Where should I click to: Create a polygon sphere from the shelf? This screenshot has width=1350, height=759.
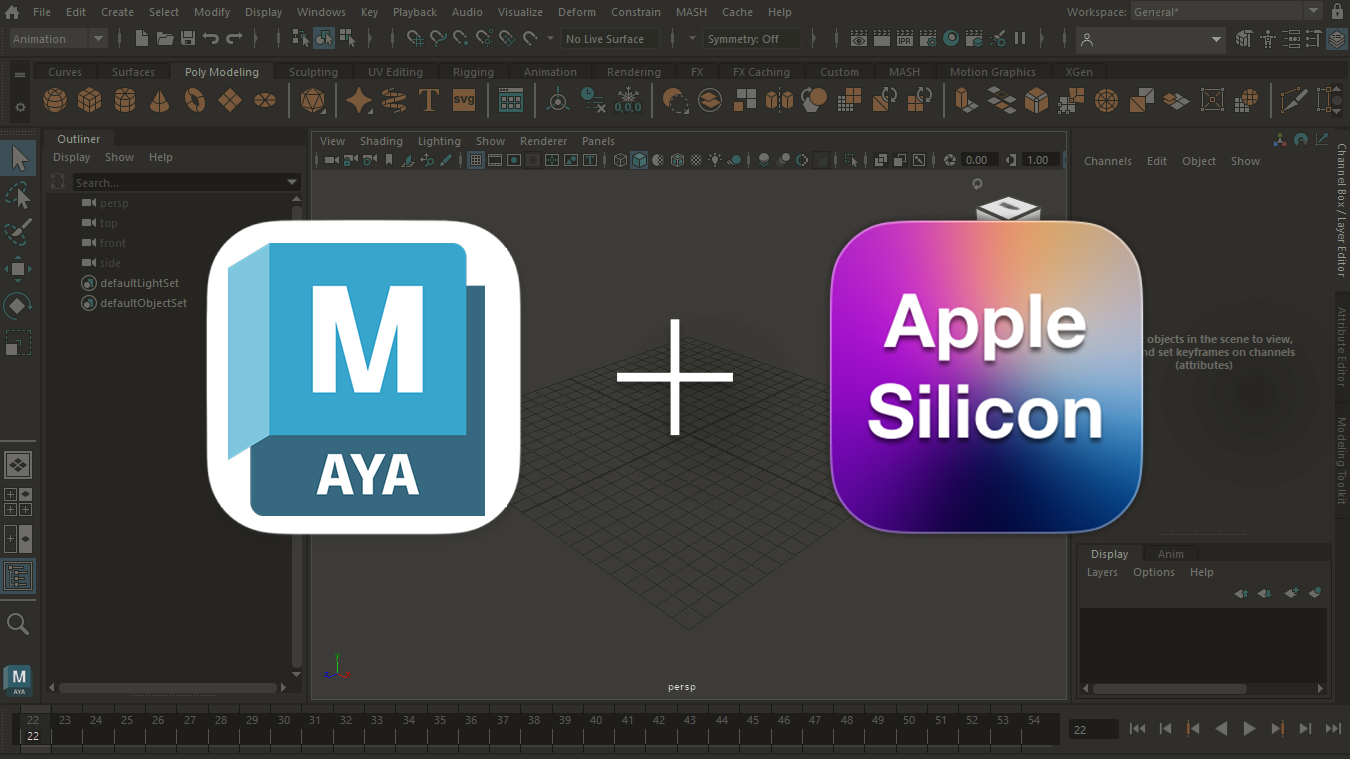(55, 101)
